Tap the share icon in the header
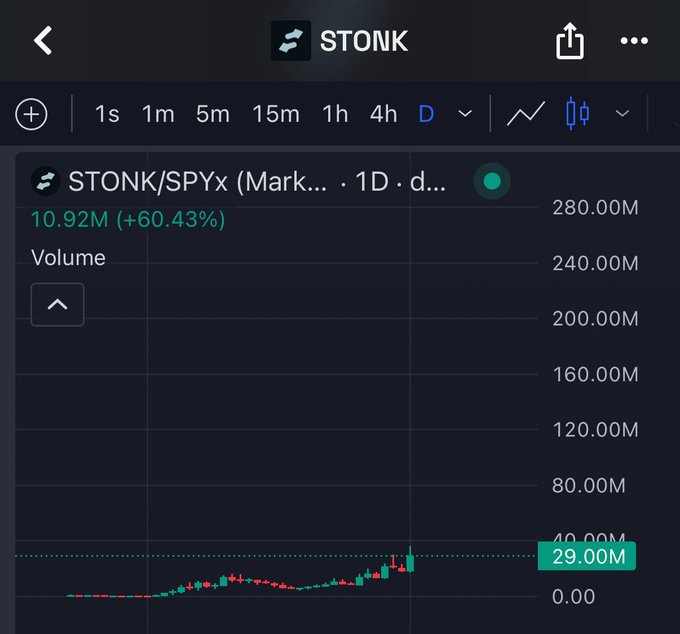The height and width of the screenshot is (634, 680). click(569, 40)
